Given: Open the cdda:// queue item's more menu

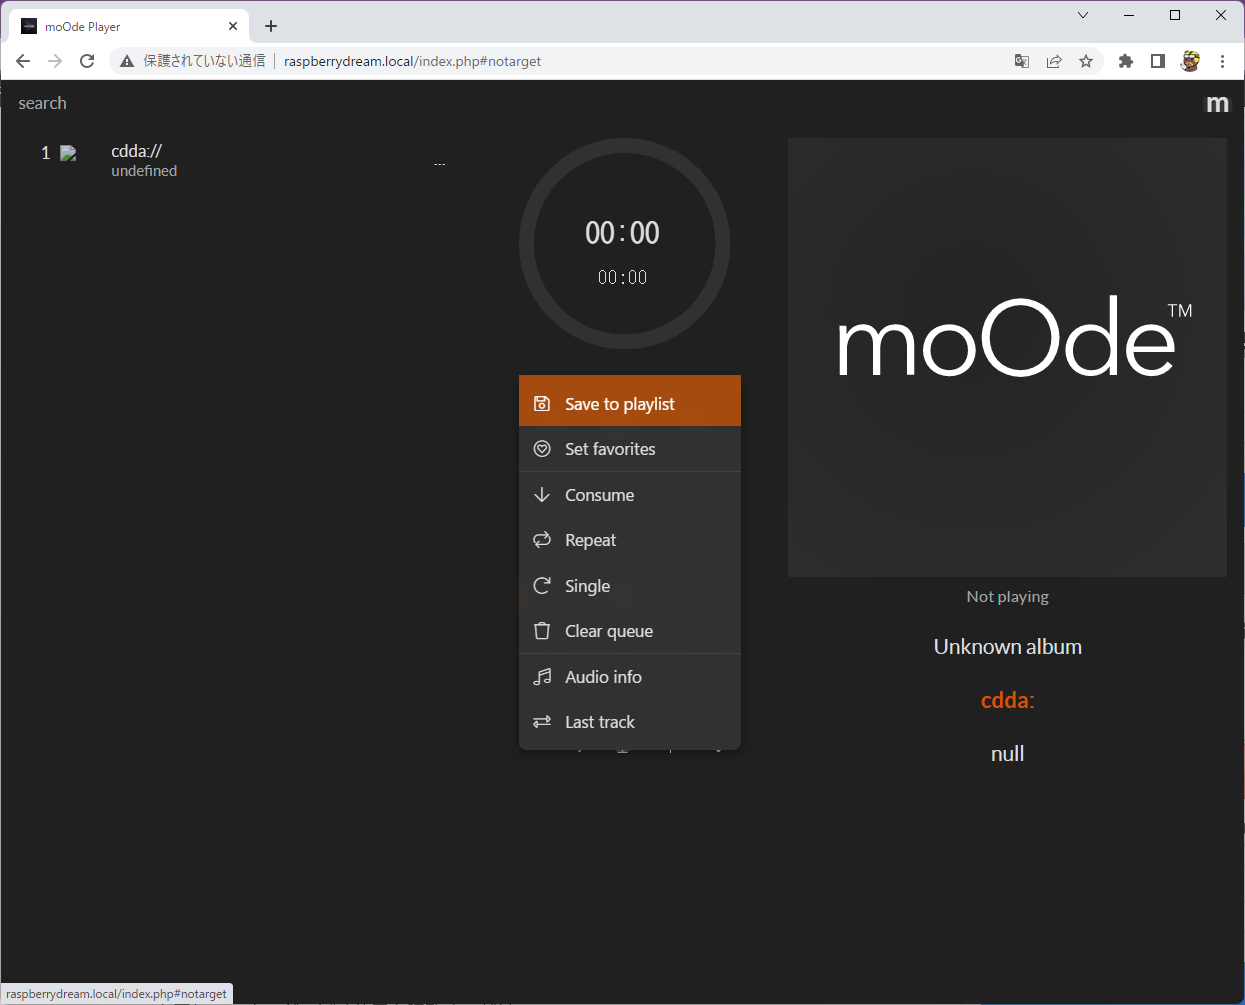Looking at the screenshot, I should coord(440,163).
